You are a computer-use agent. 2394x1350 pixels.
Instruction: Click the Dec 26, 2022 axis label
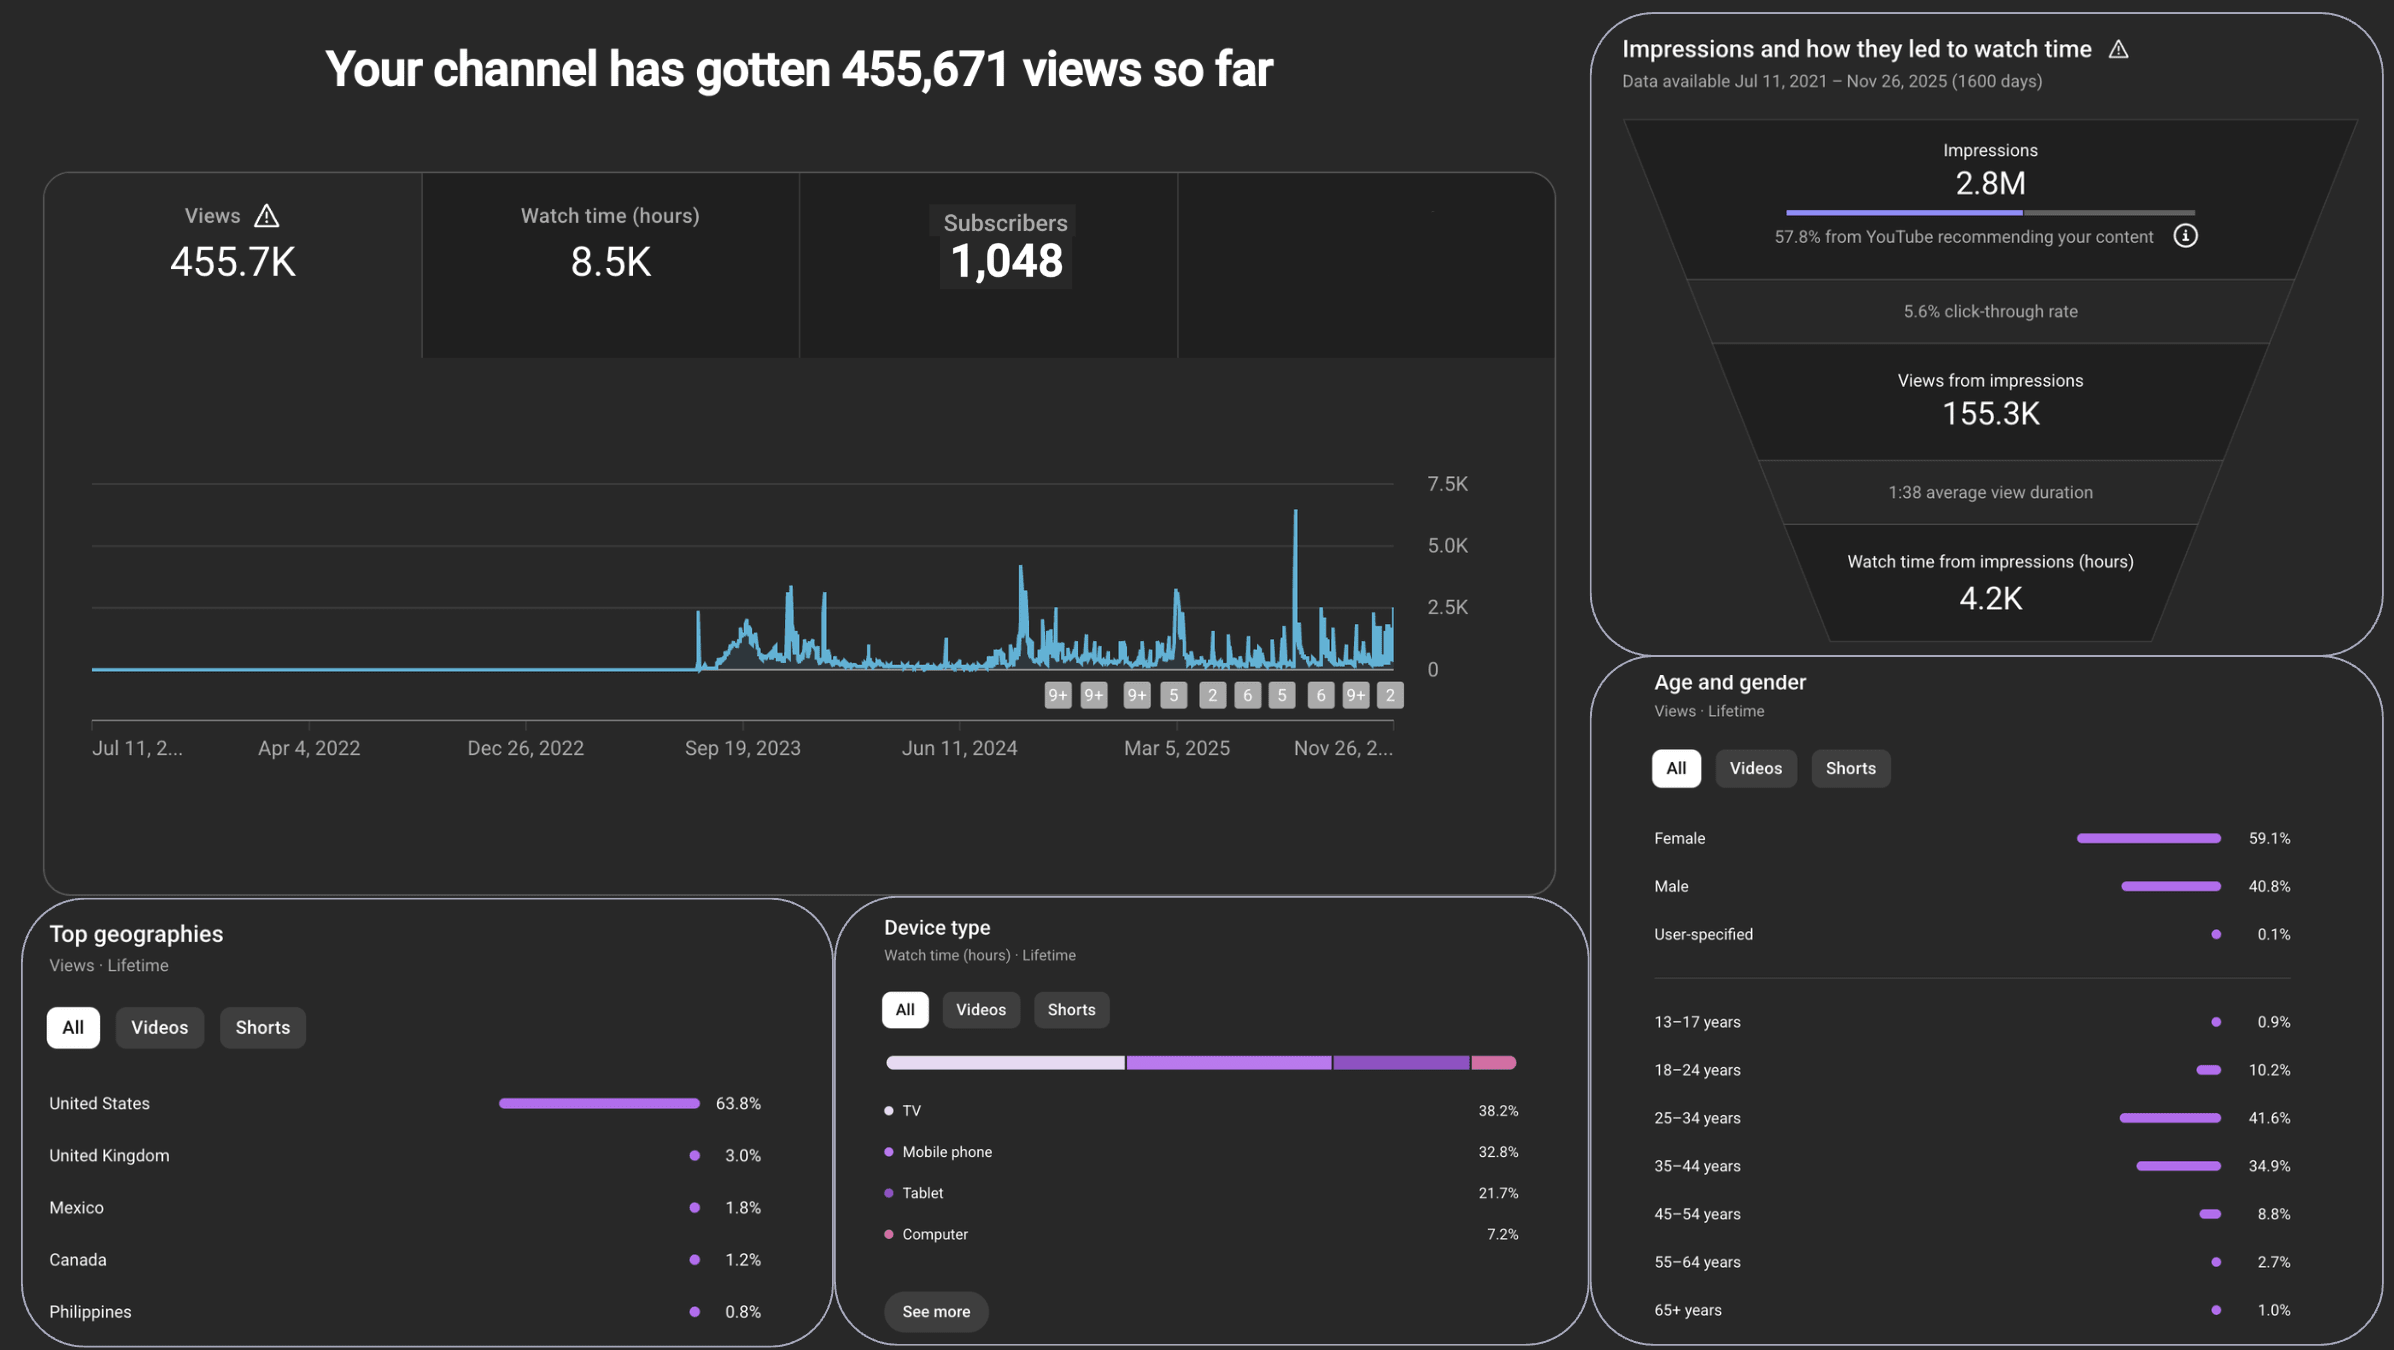[525, 748]
